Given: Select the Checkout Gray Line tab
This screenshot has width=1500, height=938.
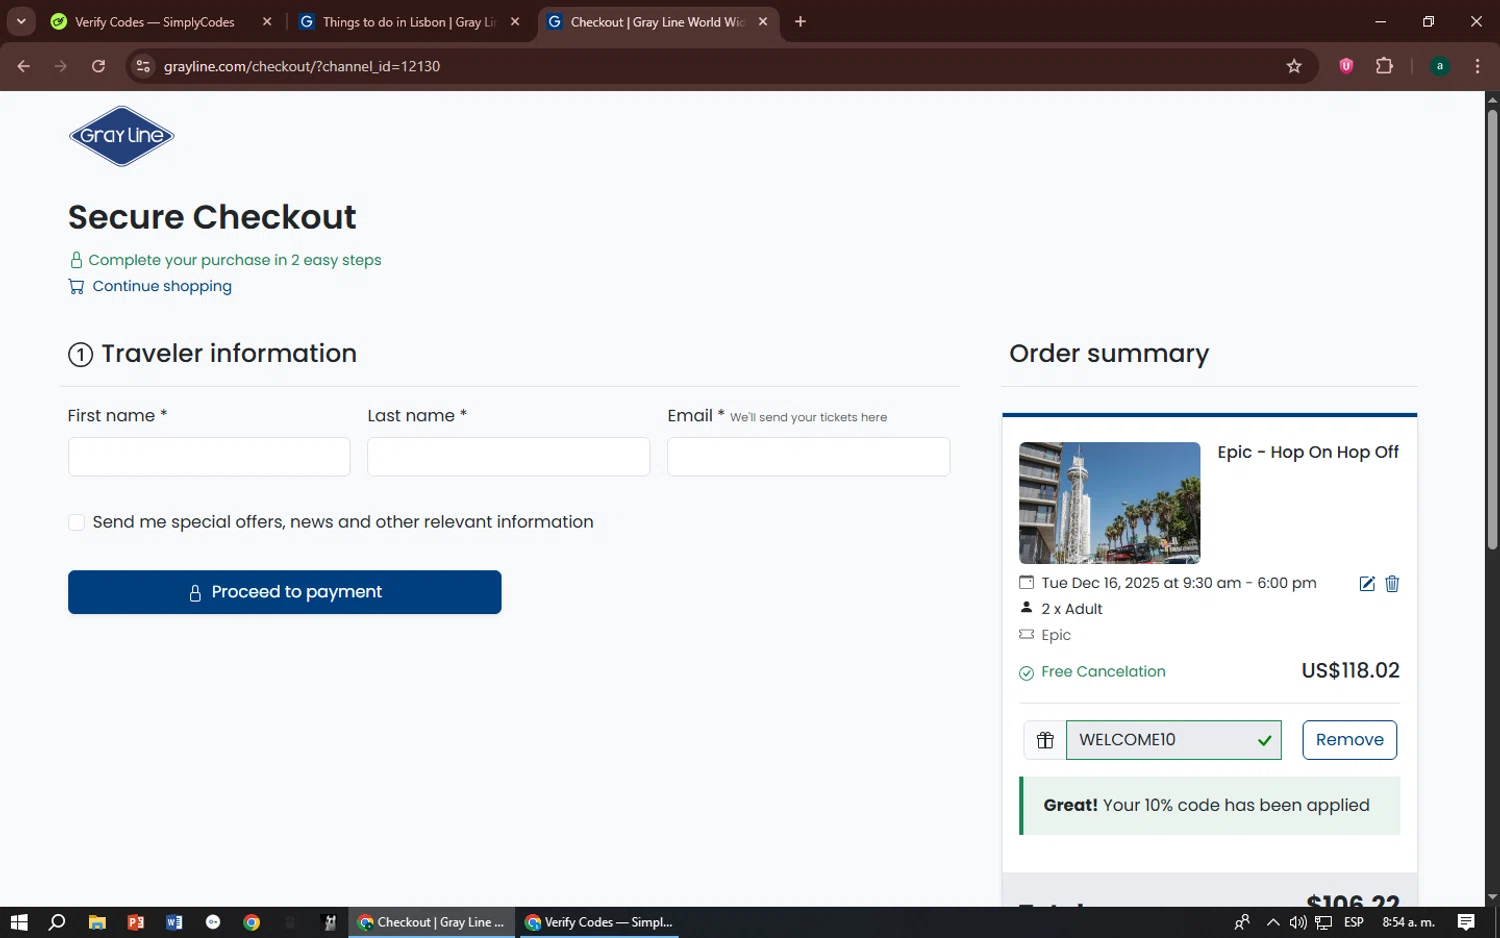Looking at the screenshot, I should [x=658, y=22].
